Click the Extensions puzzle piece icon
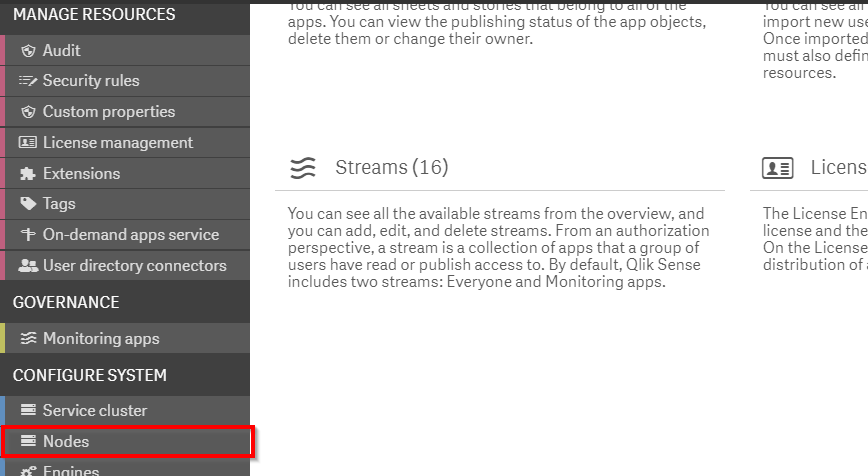The image size is (868, 476). click(x=28, y=174)
